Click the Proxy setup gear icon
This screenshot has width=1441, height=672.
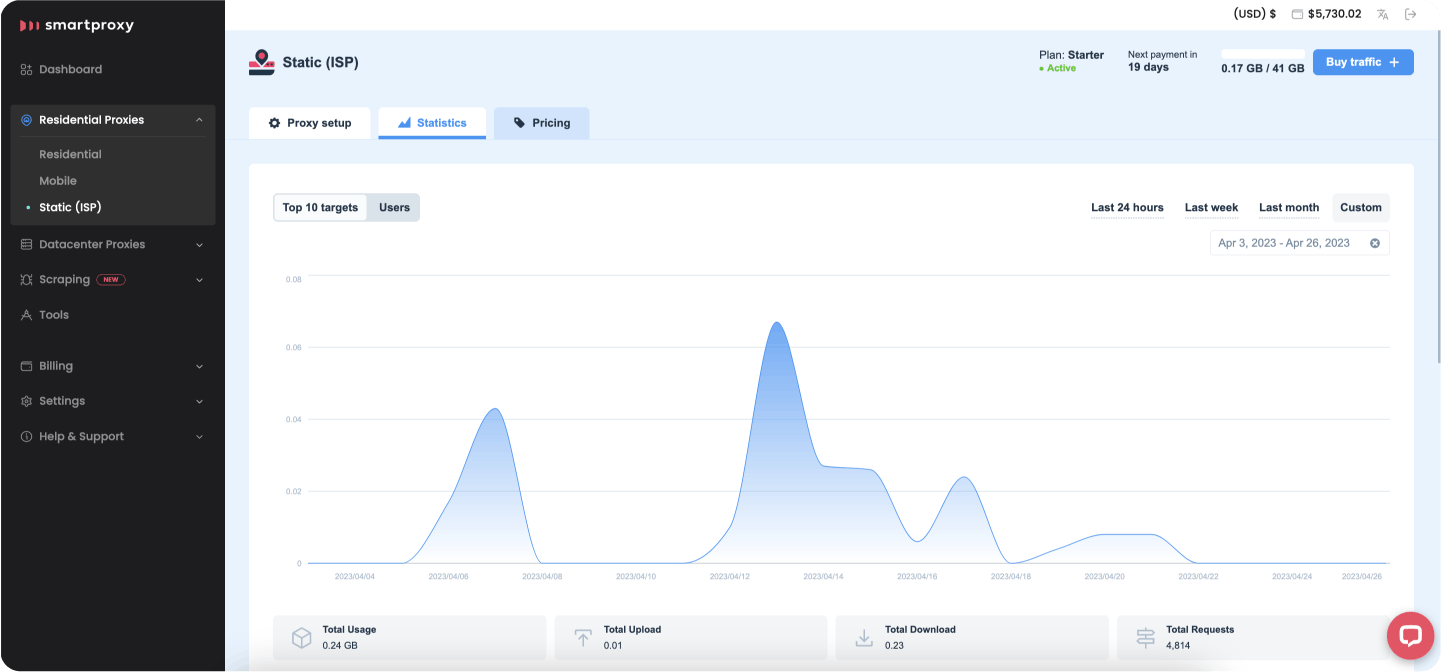pos(274,123)
